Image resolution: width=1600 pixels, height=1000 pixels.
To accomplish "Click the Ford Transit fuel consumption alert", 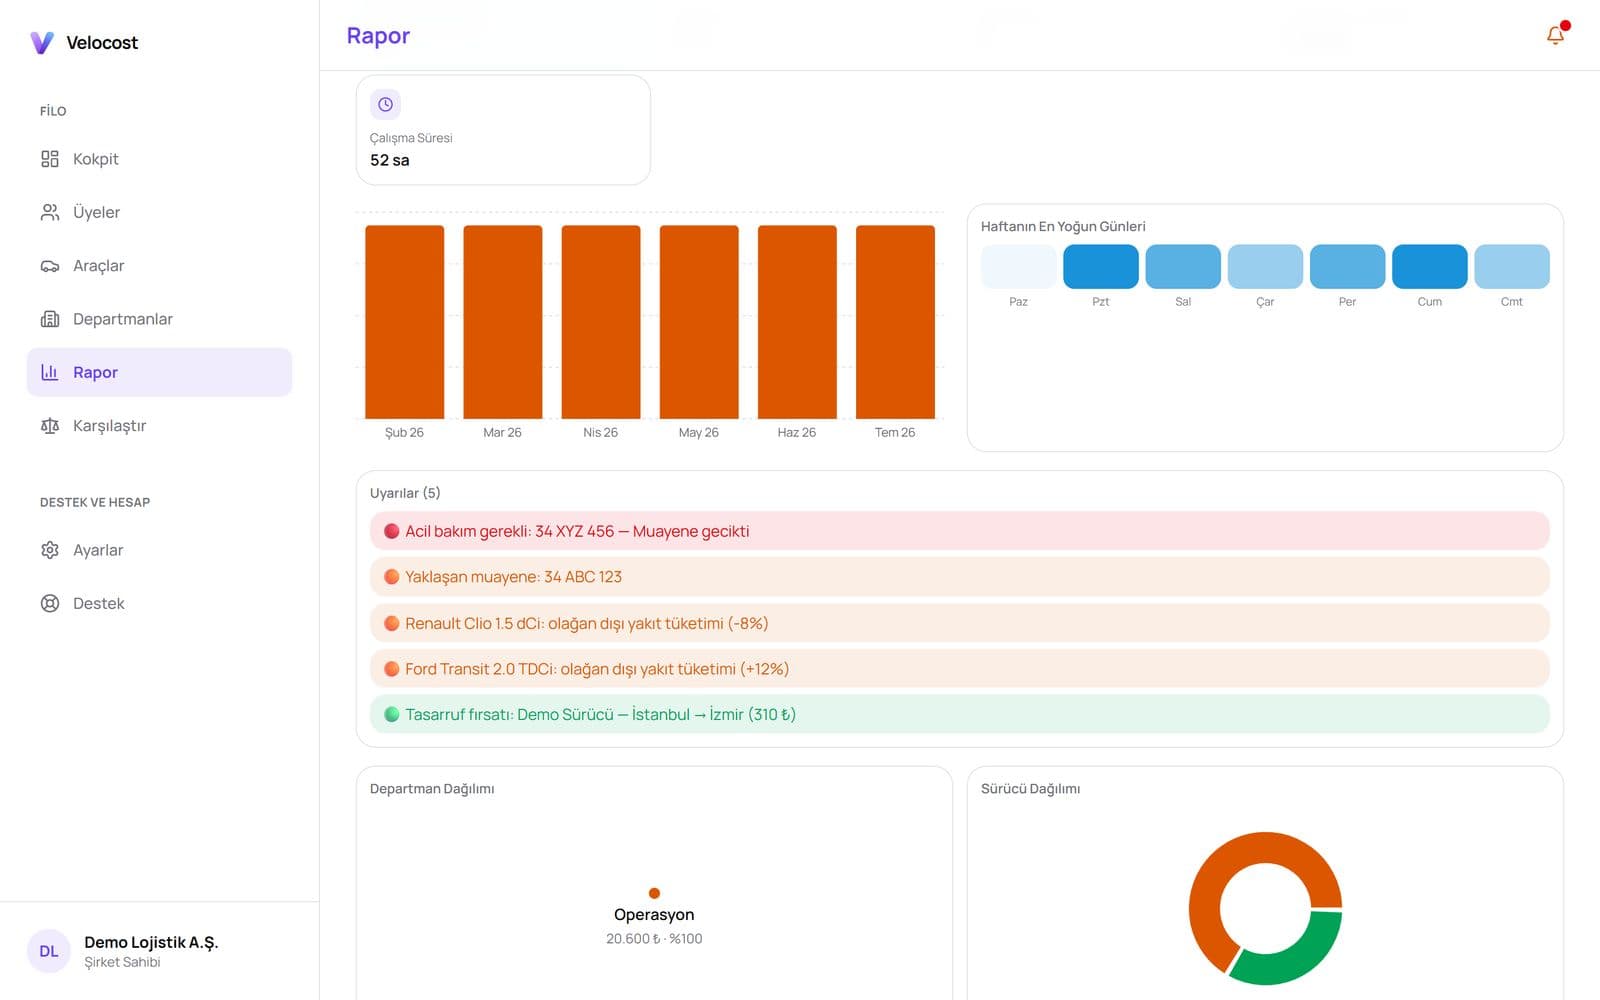I will (x=959, y=669).
